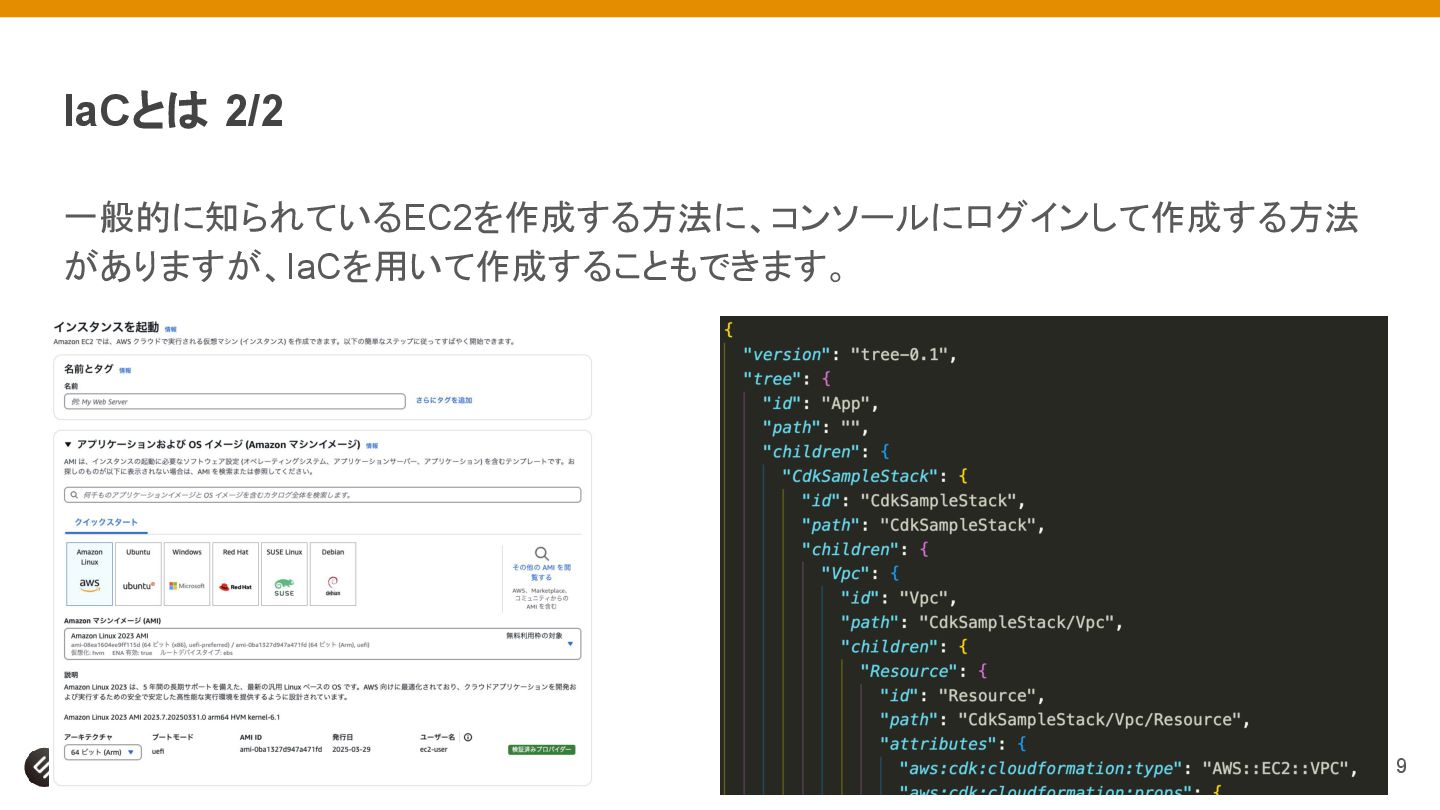Image resolution: width=1440 pixels, height=810 pixels.
Task: Click the その他の AMI を閲覧する link
Action: pyautogui.click(x=541, y=572)
